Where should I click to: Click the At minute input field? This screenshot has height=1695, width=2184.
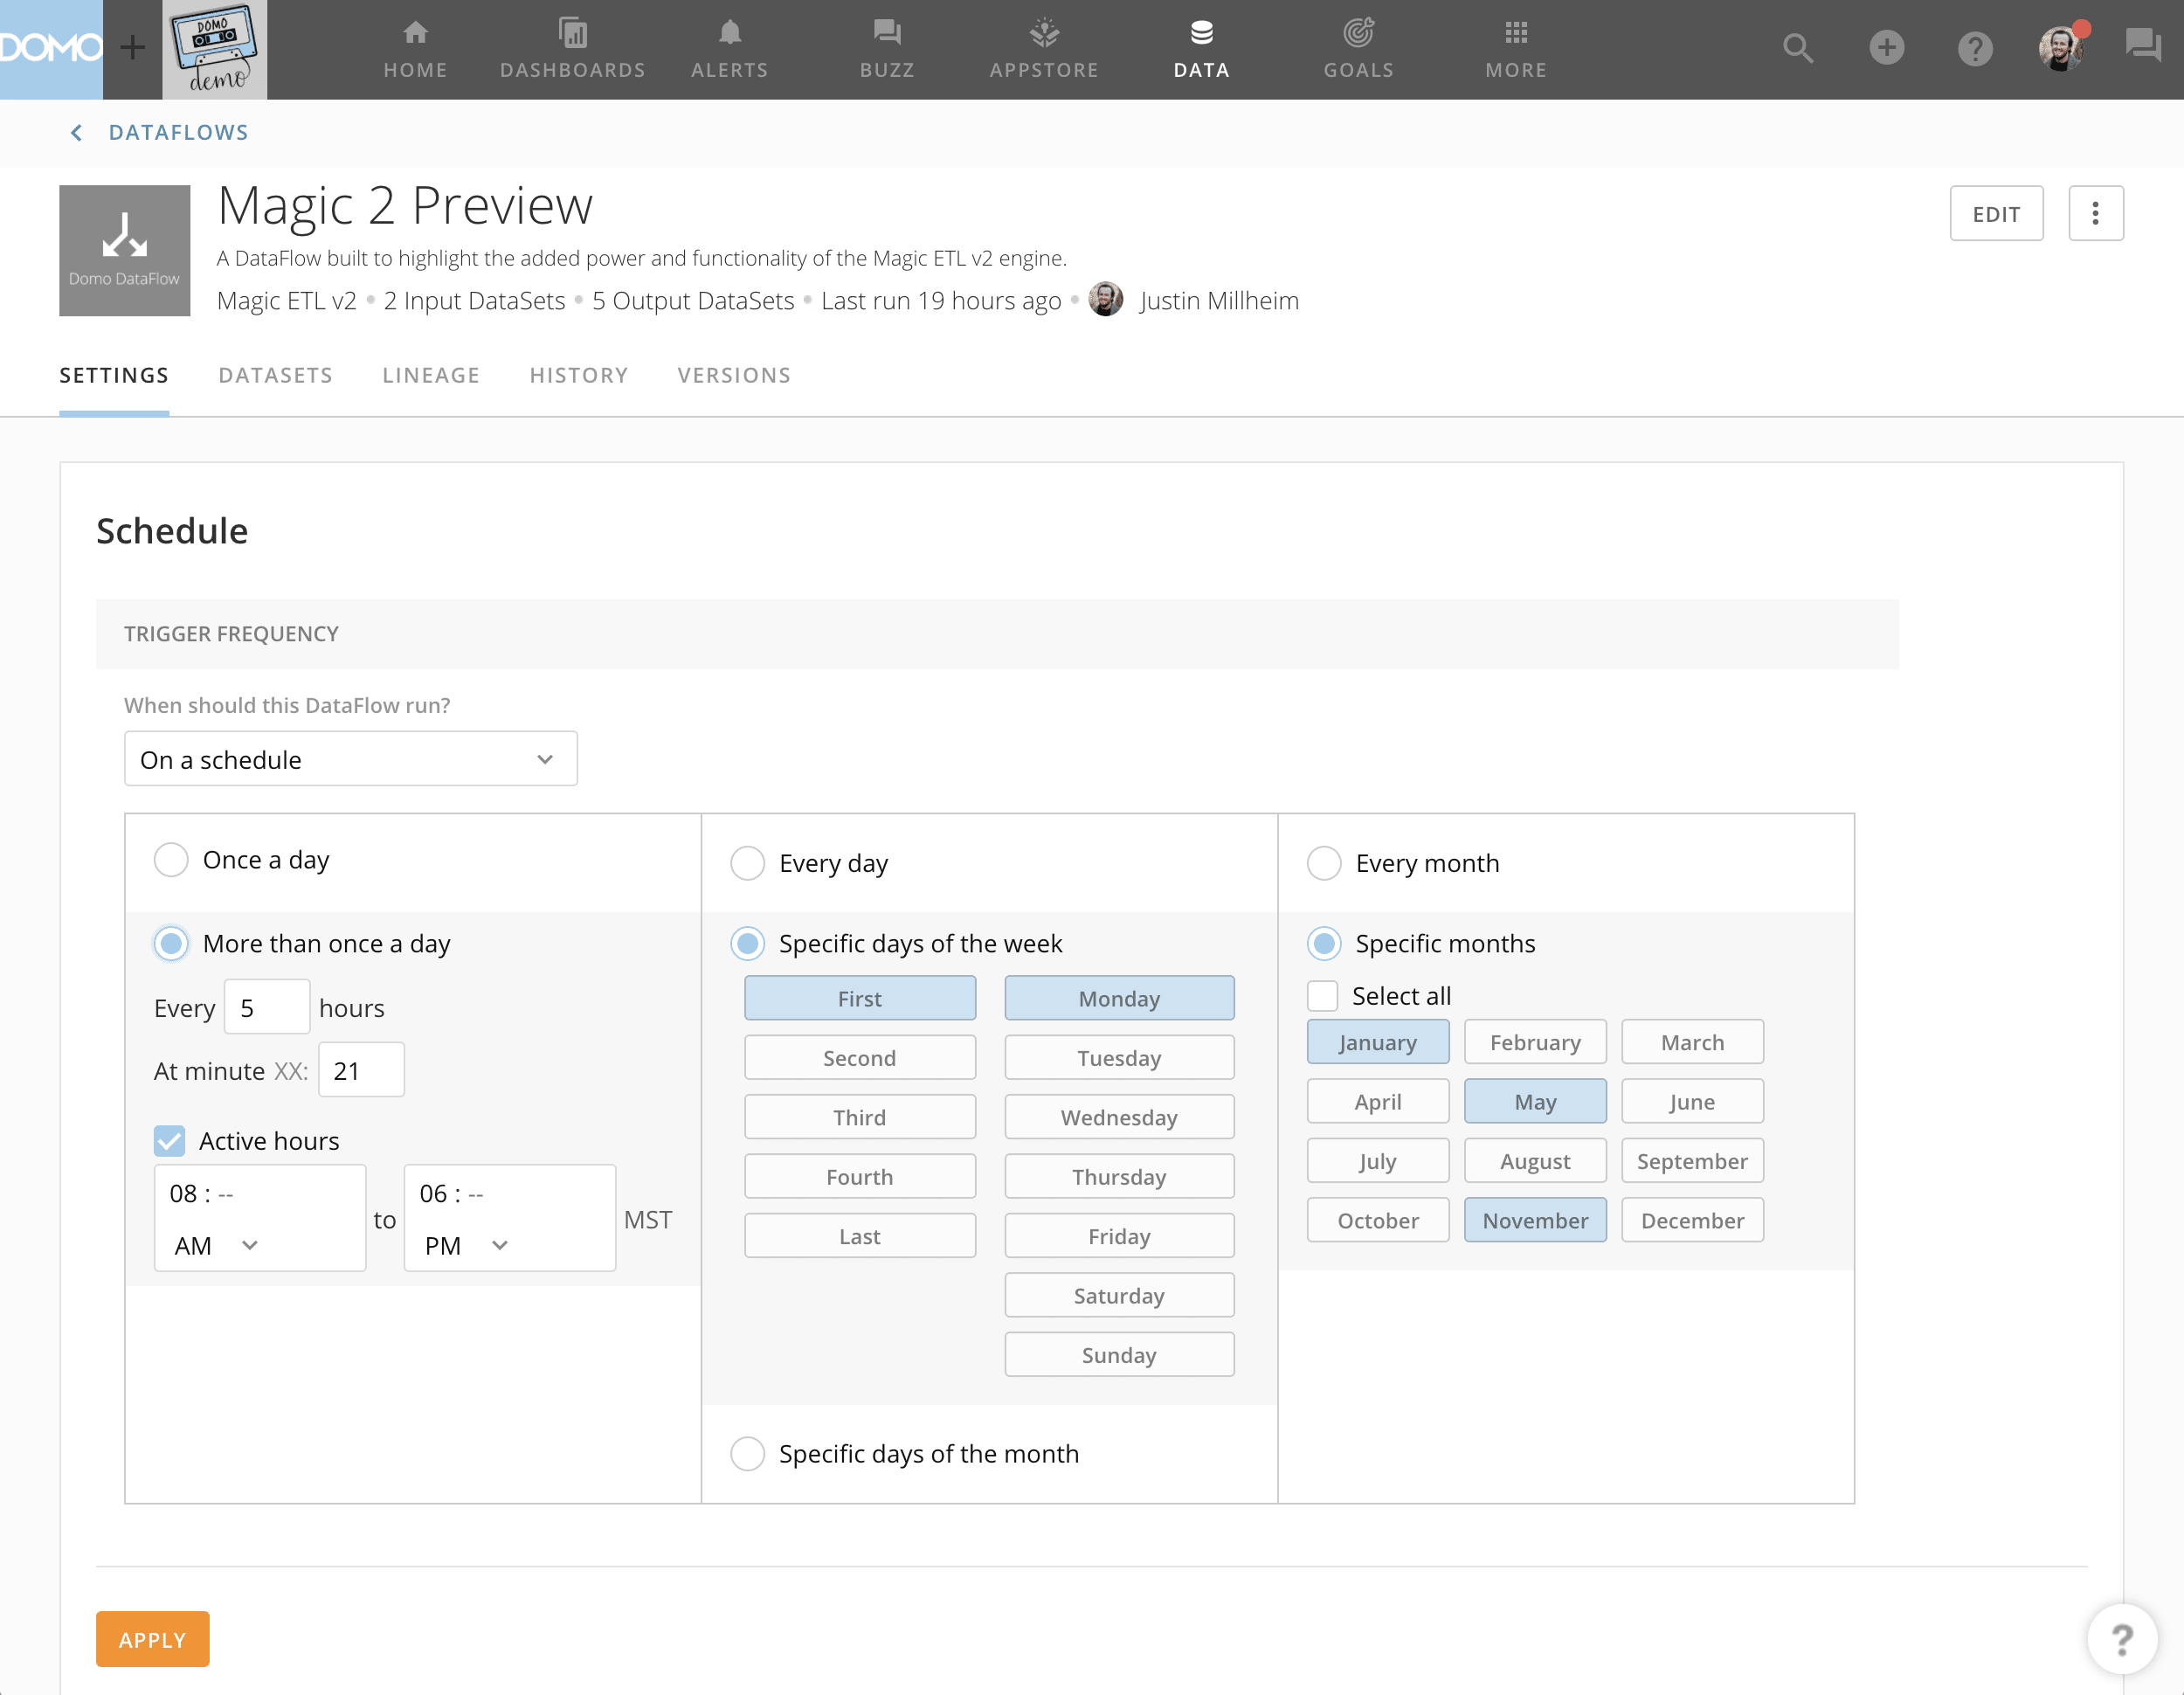361,1070
